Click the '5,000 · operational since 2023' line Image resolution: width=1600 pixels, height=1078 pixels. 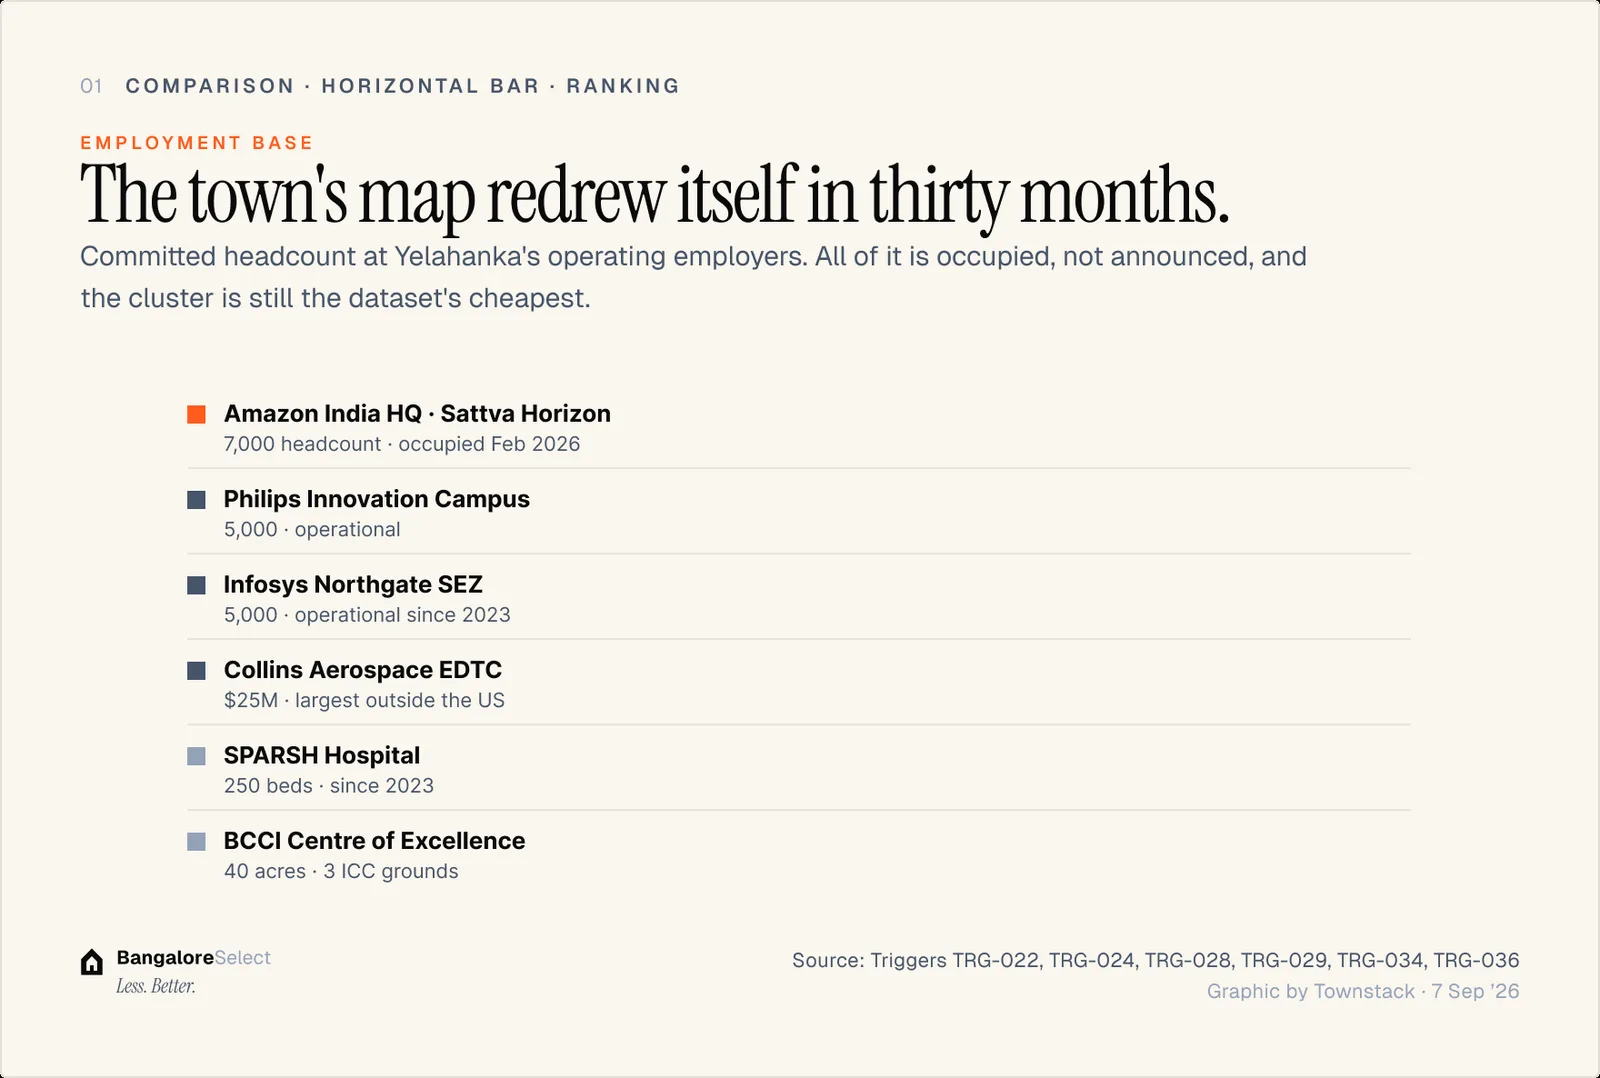(367, 615)
